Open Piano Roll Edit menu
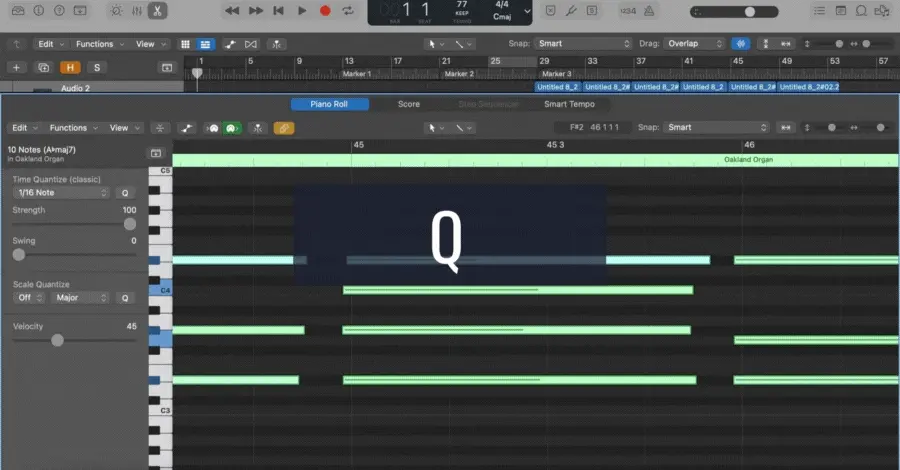Image resolution: width=900 pixels, height=470 pixels. pyautogui.click(x=25, y=128)
